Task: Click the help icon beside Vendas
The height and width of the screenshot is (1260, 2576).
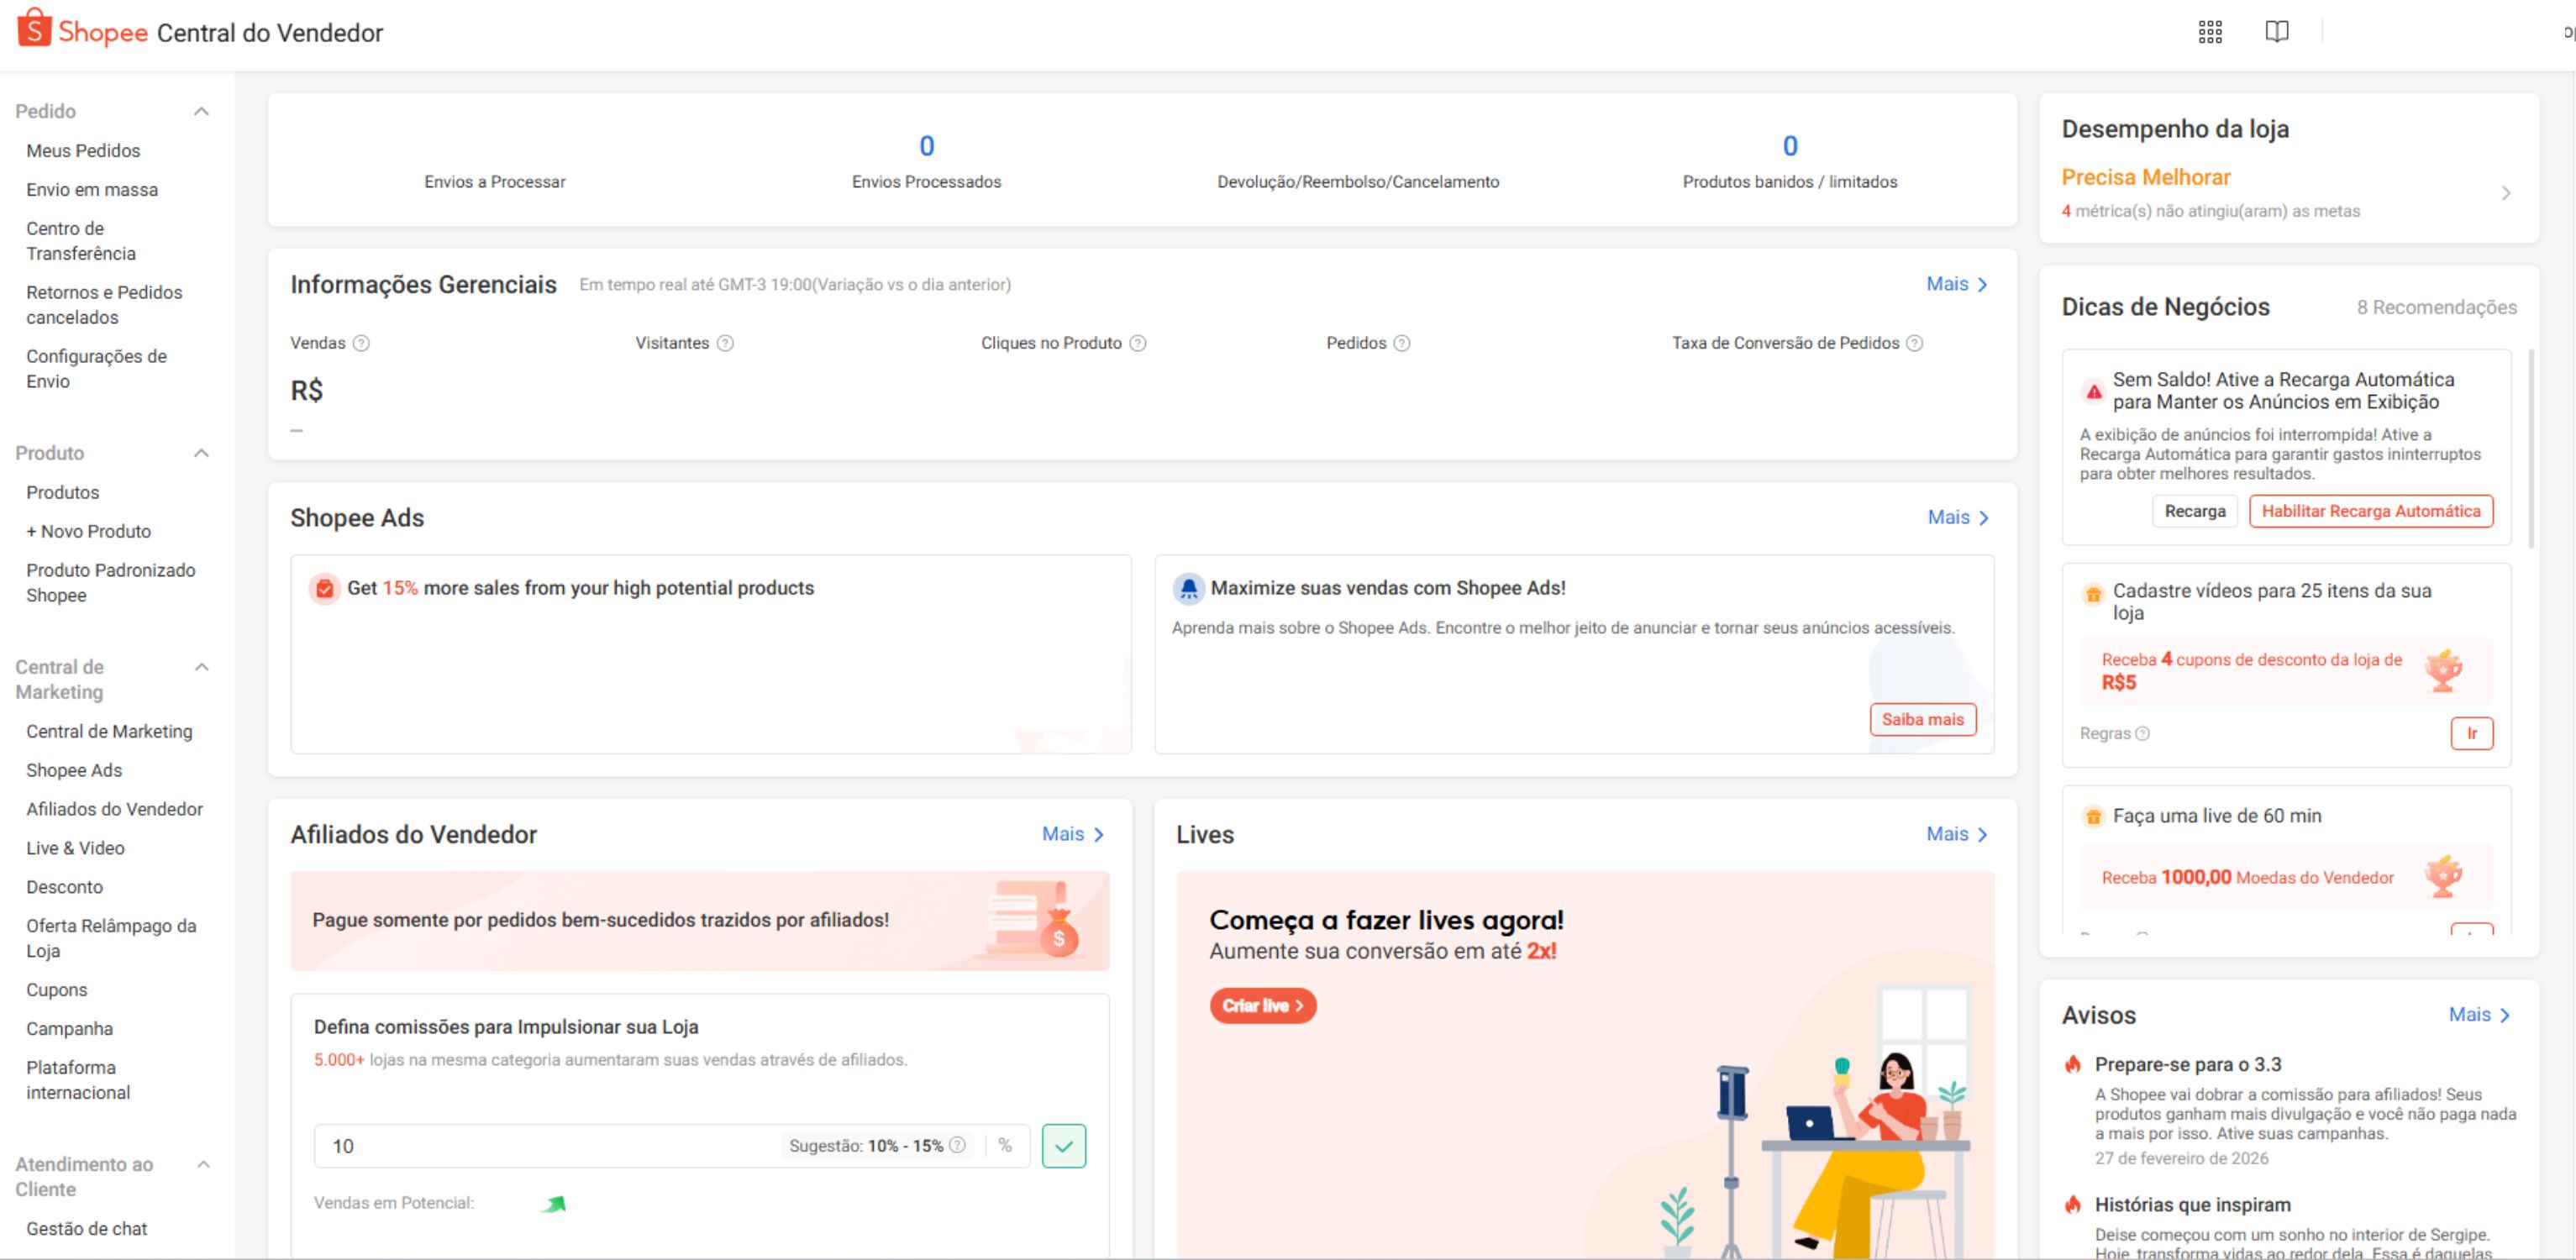Action: [360, 343]
